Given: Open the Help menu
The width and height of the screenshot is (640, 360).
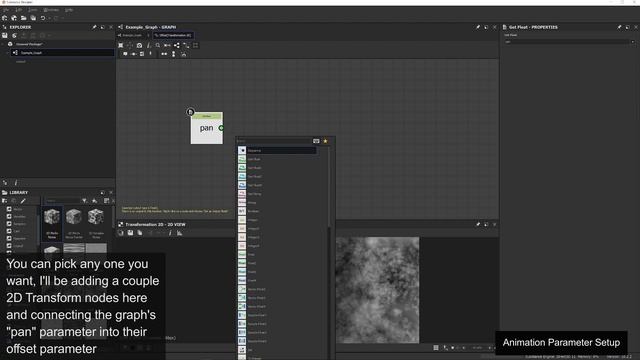Looking at the screenshot, I should pyautogui.click(x=69, y=10).
